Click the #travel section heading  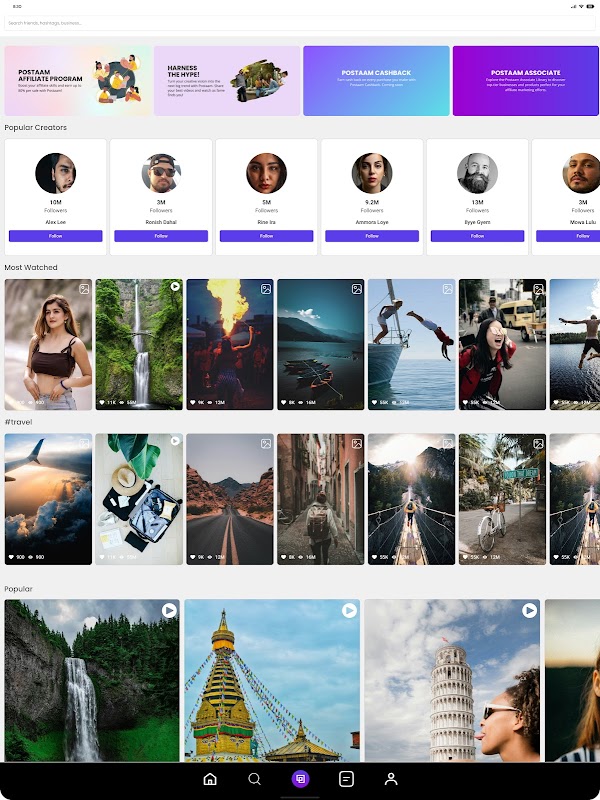pos(18,422)
